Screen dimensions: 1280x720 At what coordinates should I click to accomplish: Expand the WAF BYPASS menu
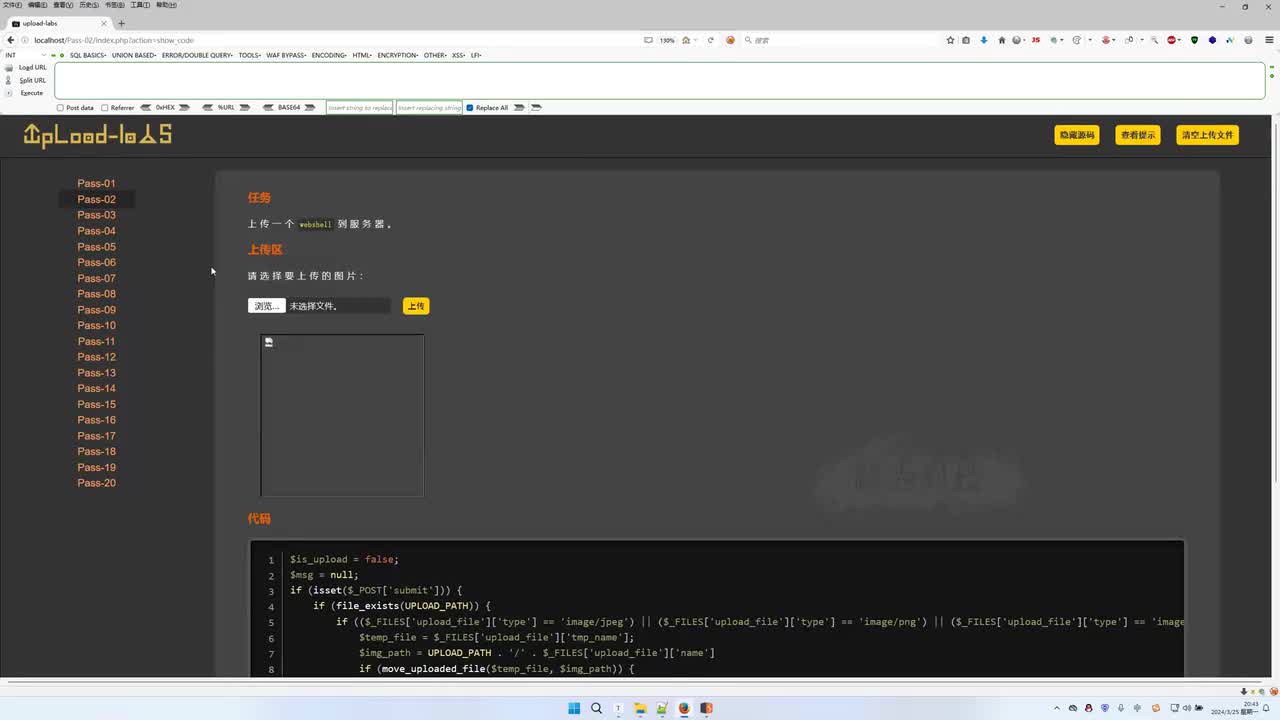click(287, 55)
